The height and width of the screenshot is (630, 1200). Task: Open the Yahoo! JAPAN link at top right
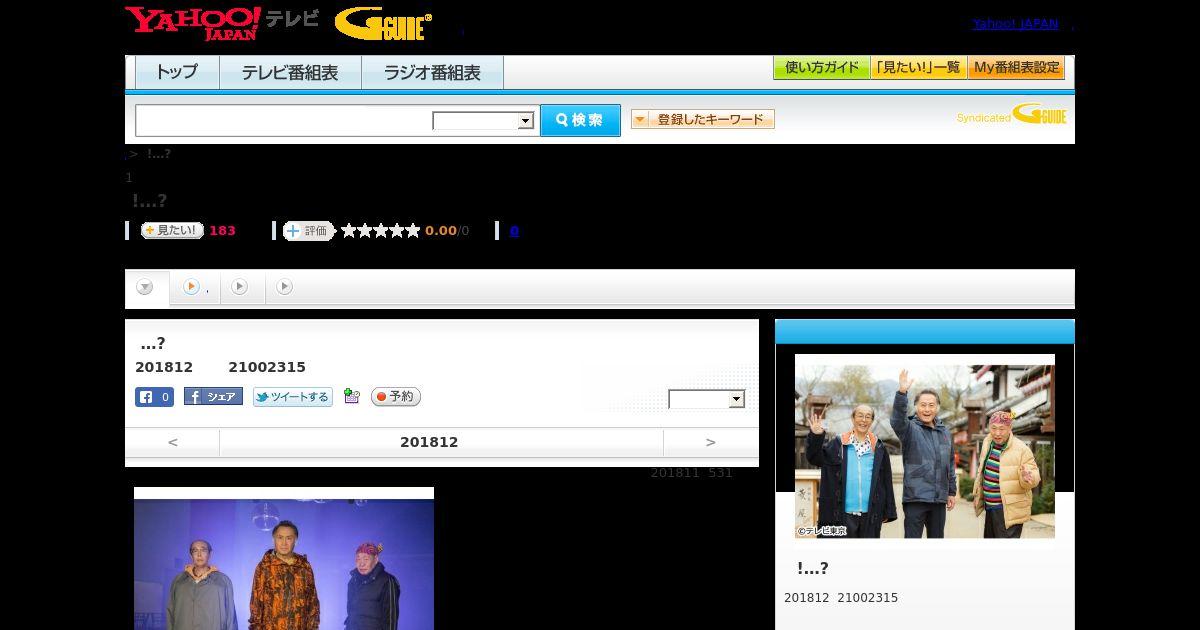1015,24
